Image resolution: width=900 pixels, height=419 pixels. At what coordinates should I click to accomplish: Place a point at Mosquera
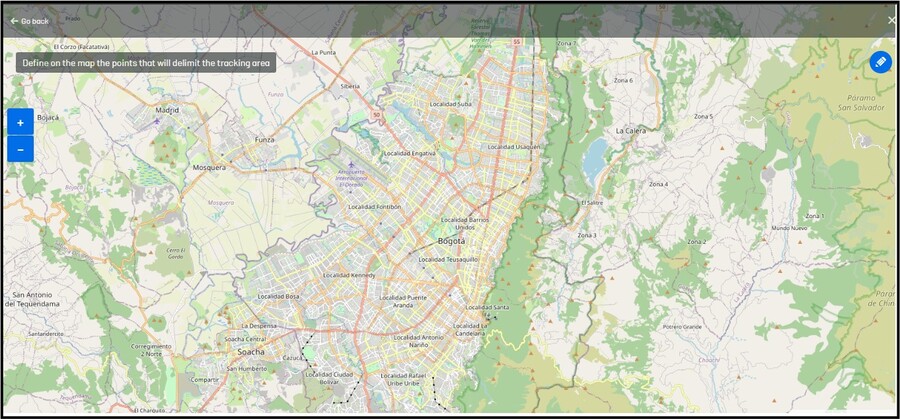(209, 167)
